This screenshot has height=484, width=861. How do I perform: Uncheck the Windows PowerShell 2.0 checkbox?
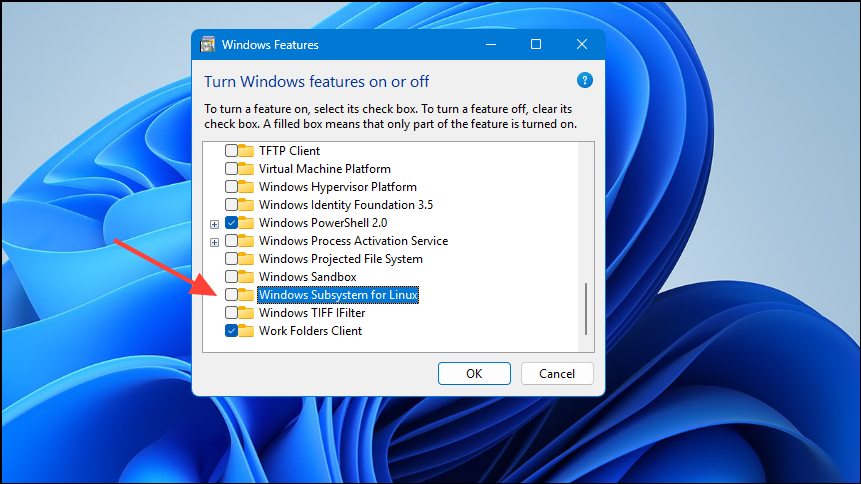[231, 223]
